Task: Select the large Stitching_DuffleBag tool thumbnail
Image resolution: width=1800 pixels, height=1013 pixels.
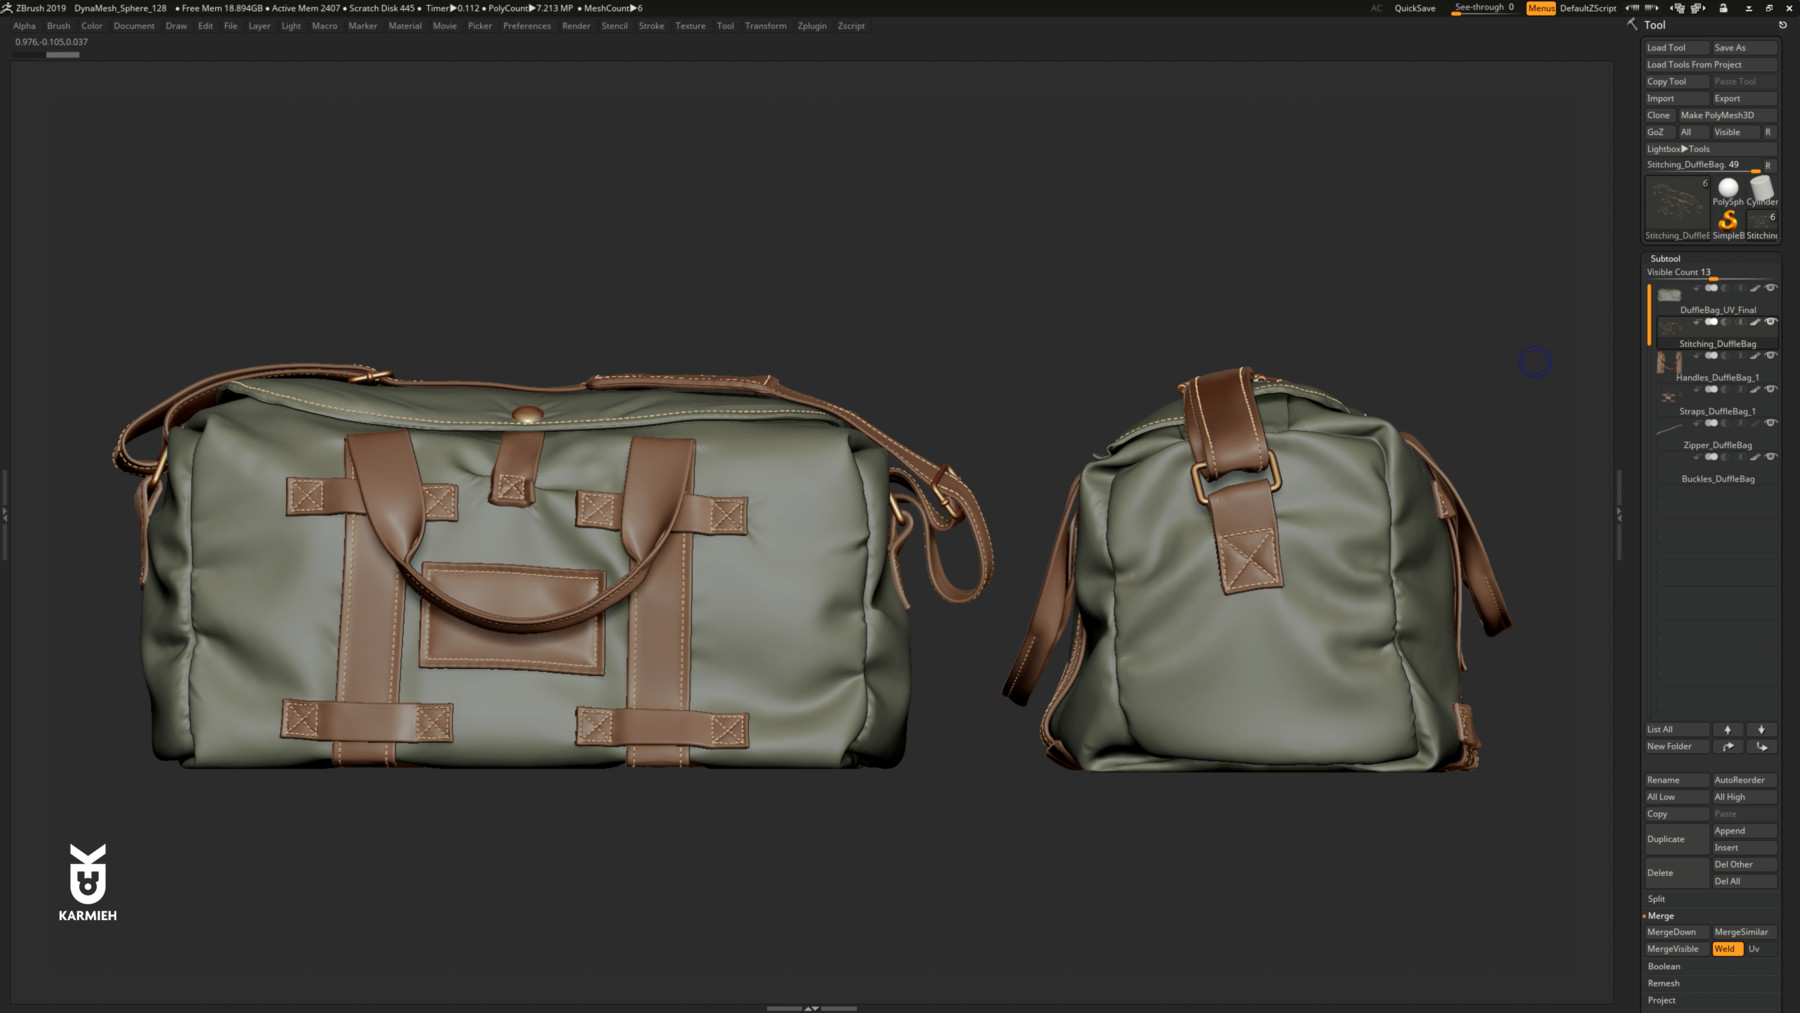Action: point(1677,209)
